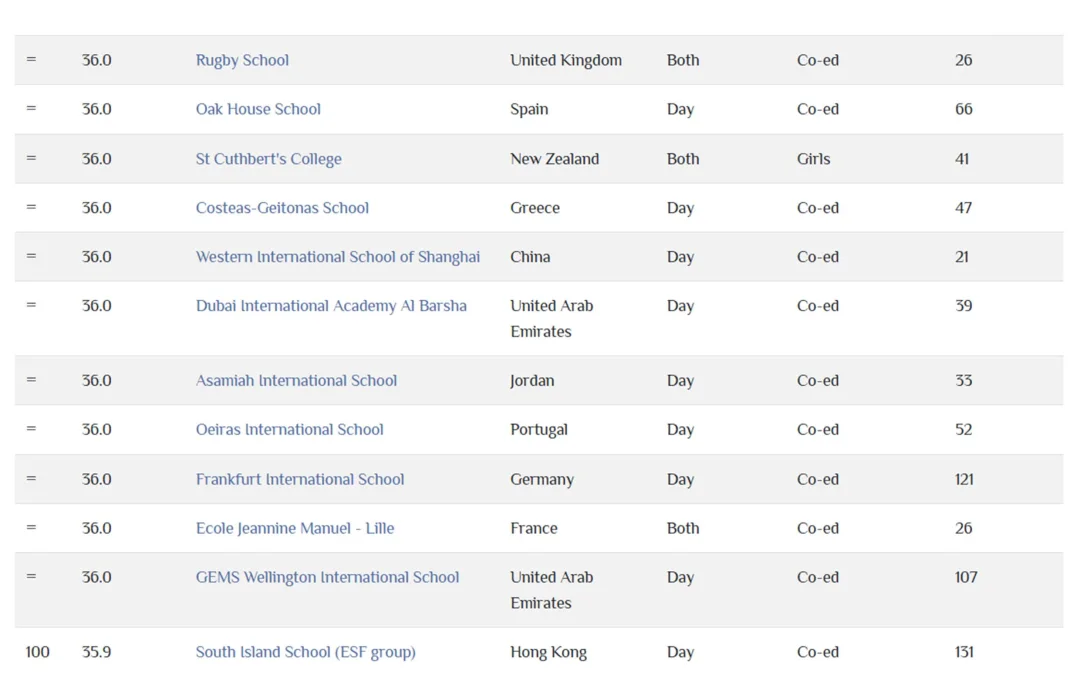
Task: Open the Frankfurt International School link
Action: click(x=300, y=479)
